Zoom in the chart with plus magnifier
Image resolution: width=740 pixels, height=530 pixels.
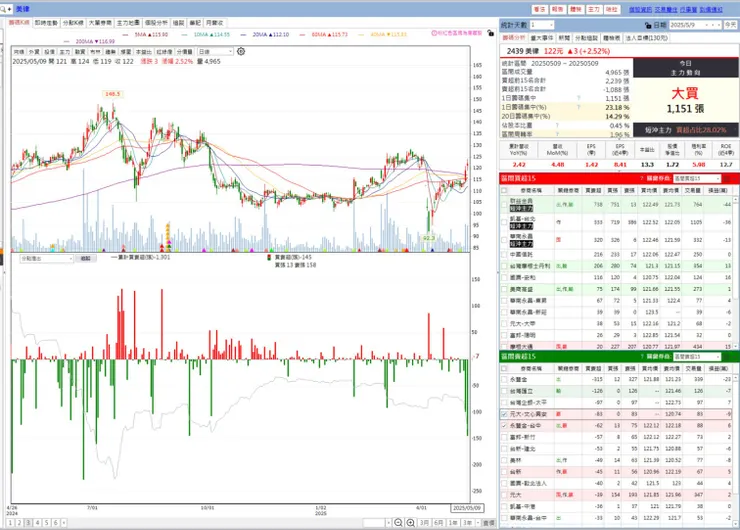[x=411, y=522]
